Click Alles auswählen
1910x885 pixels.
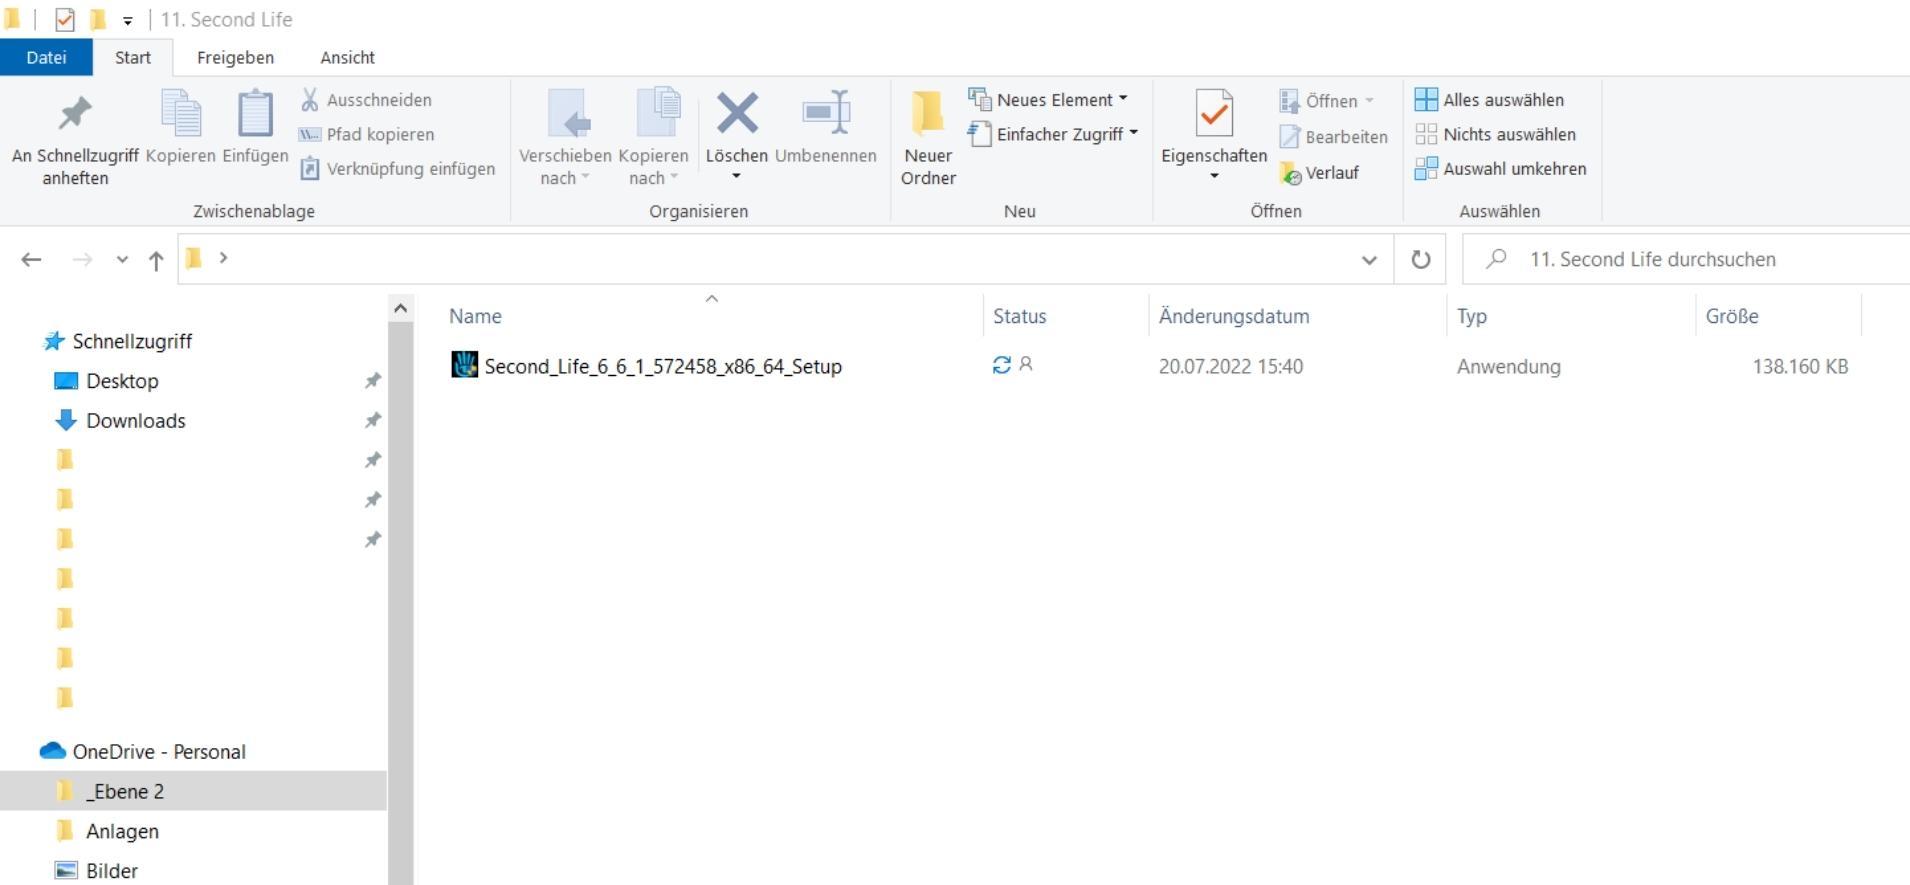(x=1489, y=99)
